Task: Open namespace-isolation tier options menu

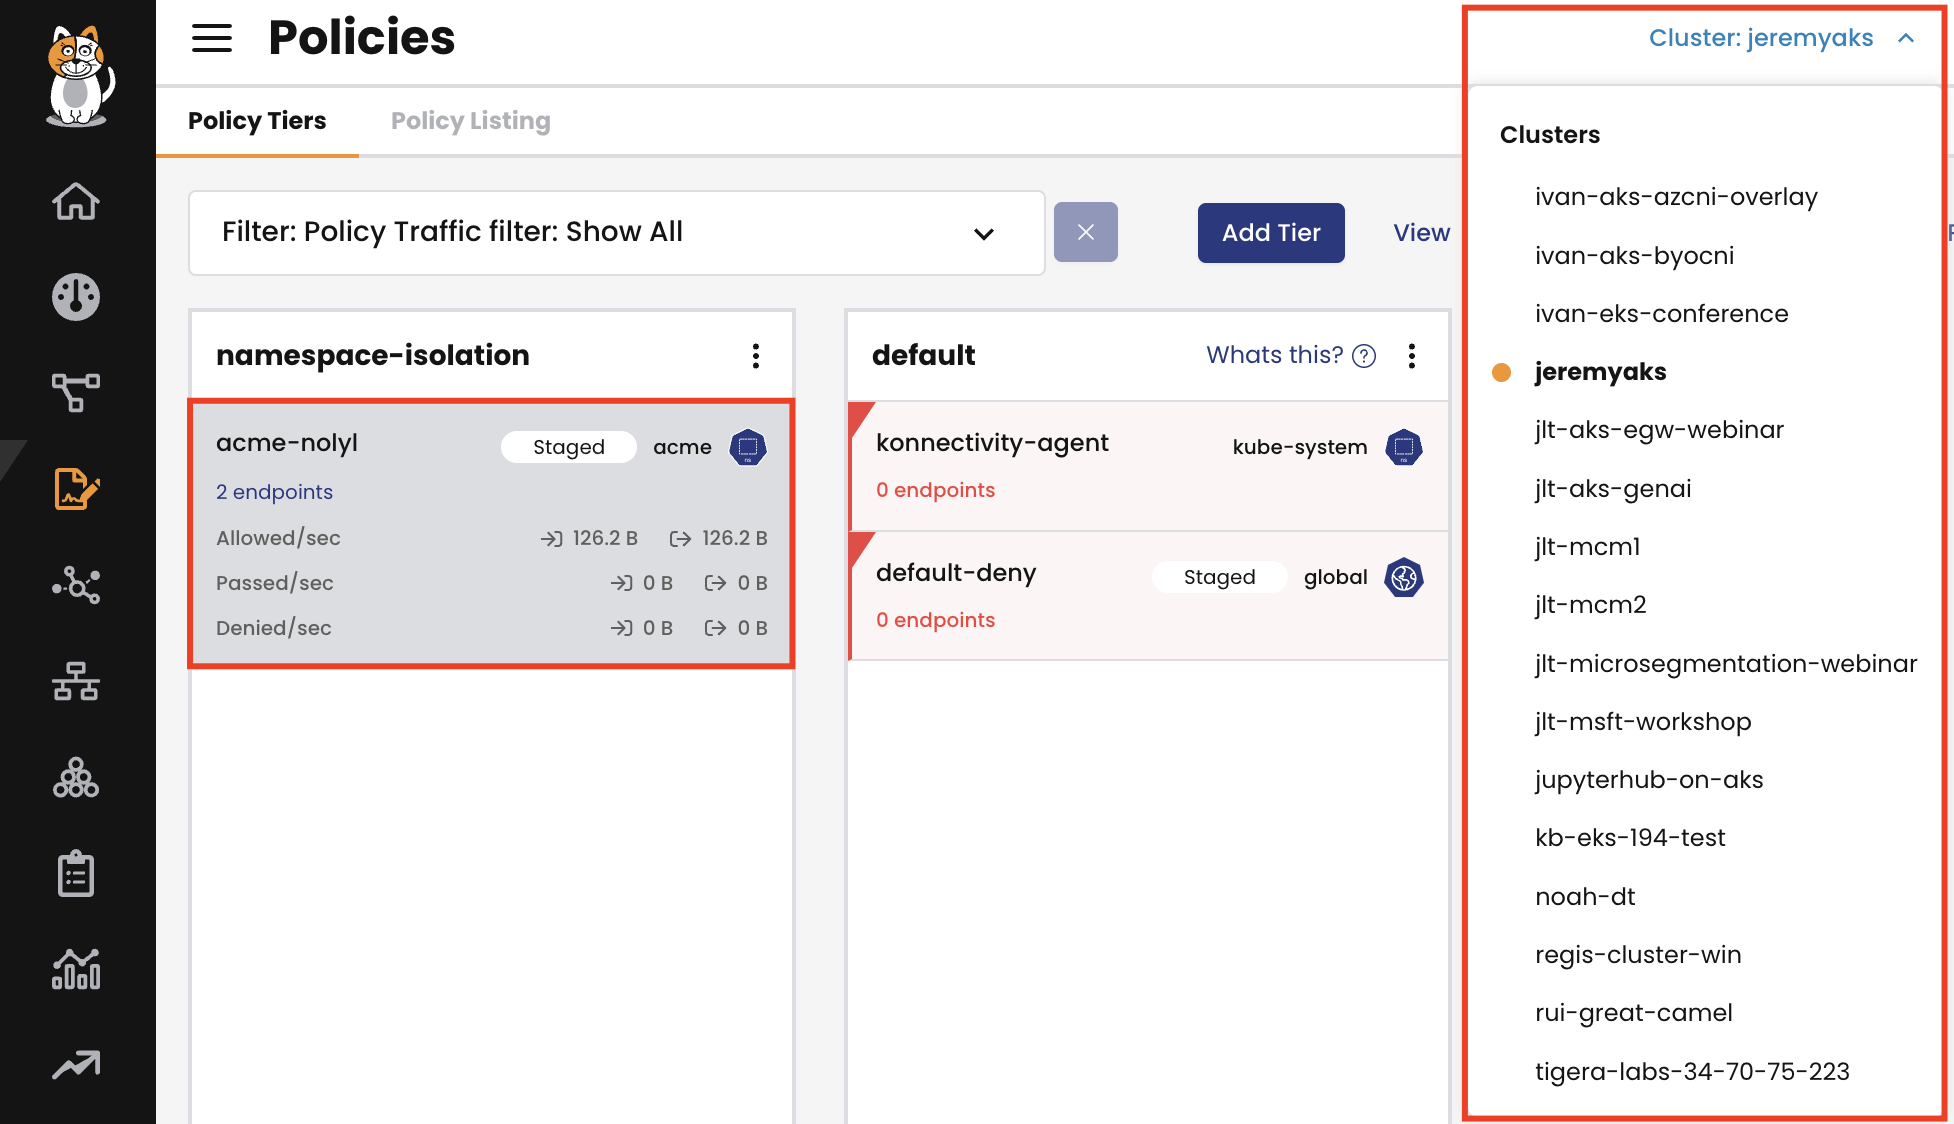Action: [x=756, y=356]
